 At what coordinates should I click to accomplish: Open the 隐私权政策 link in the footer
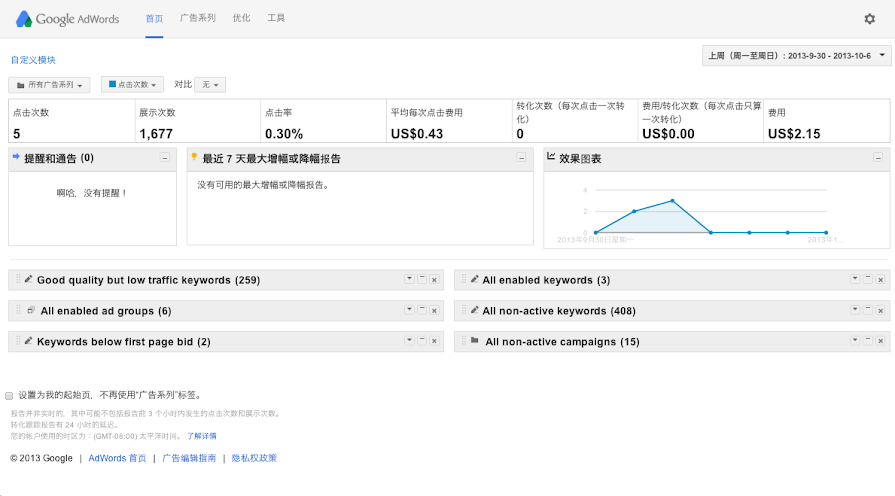click(254, 458)
